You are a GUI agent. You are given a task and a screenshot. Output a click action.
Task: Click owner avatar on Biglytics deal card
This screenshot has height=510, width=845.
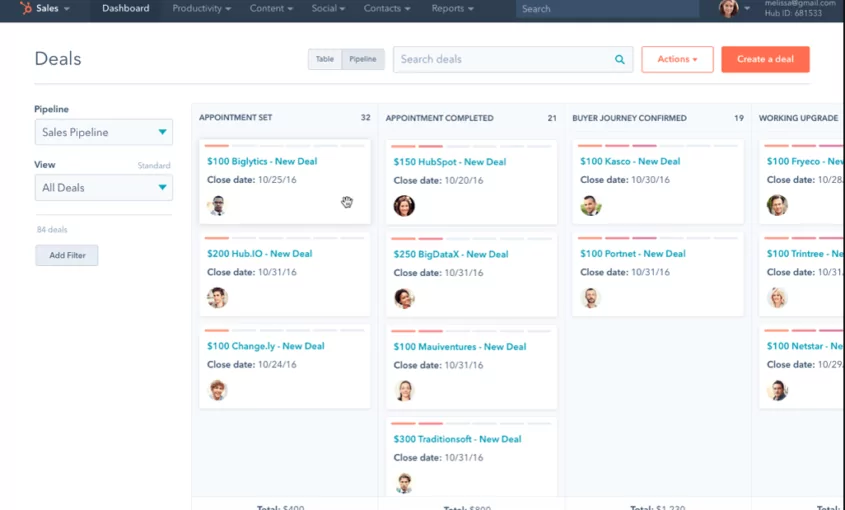[x=217, y=205]
